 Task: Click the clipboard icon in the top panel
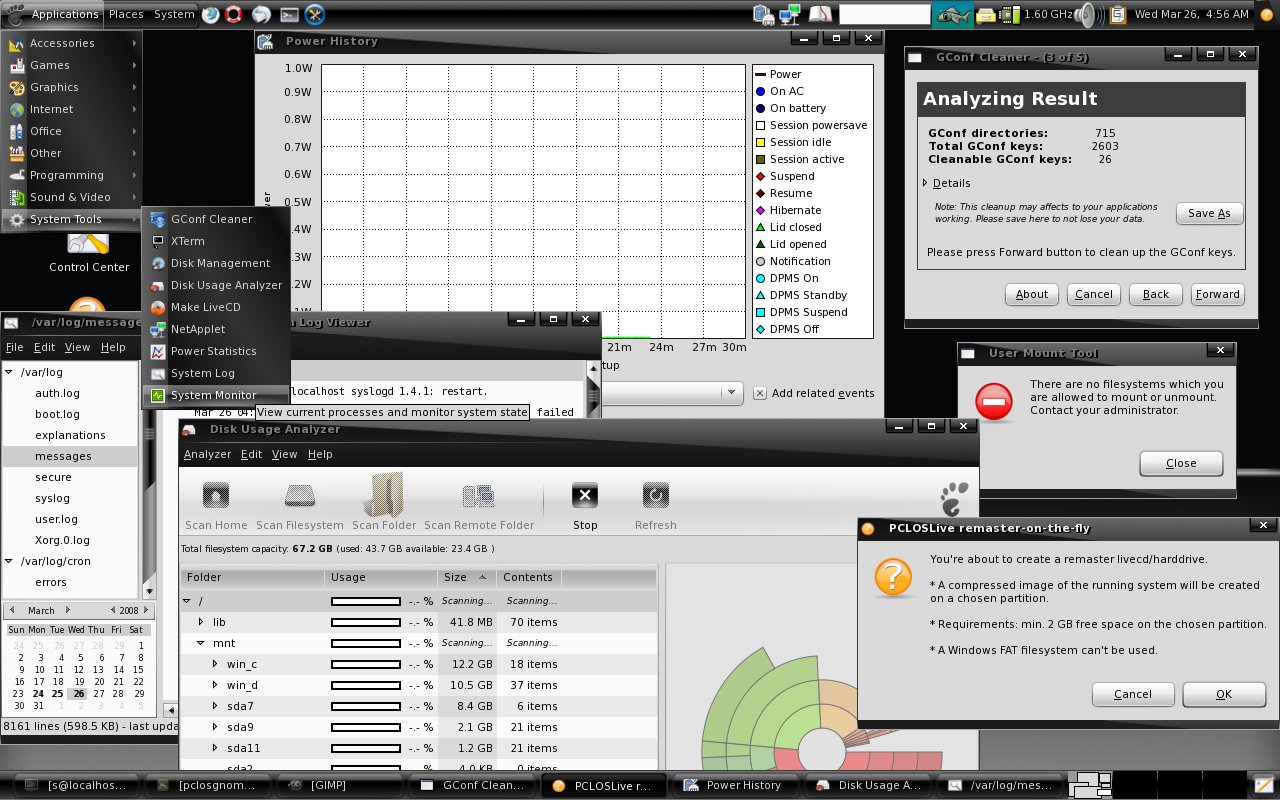click(1118, 14)
